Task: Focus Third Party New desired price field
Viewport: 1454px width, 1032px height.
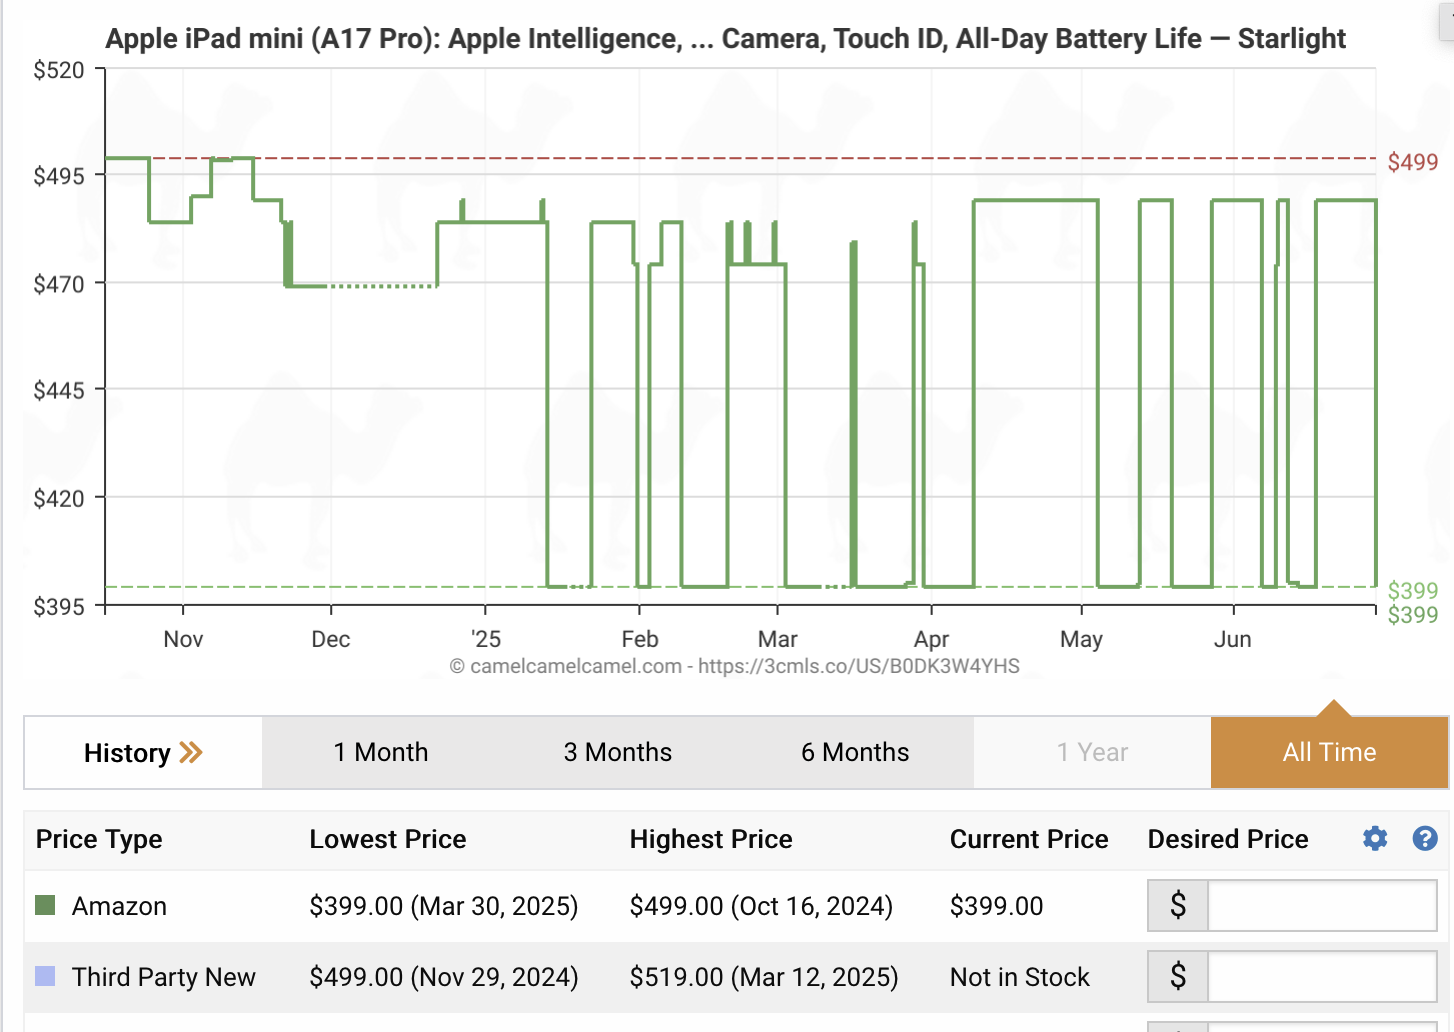Action: tap(1321, 976)
